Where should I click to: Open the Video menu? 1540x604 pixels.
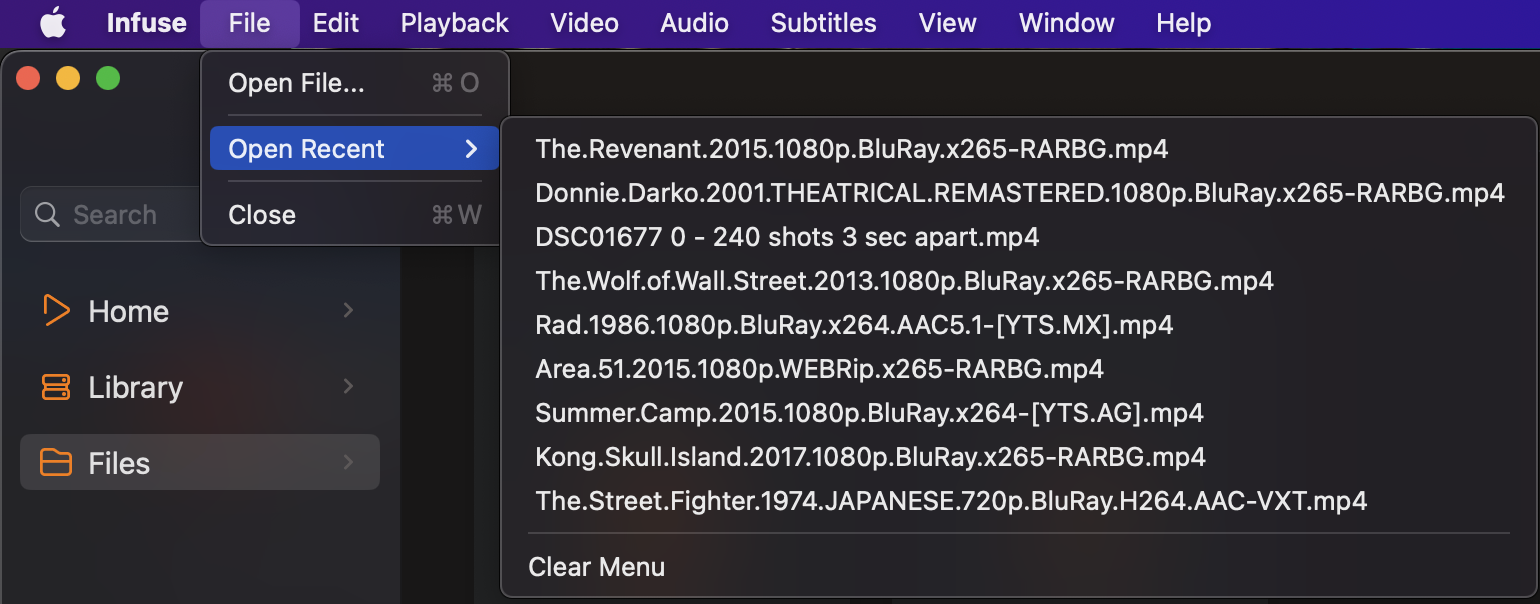point(584,23)
